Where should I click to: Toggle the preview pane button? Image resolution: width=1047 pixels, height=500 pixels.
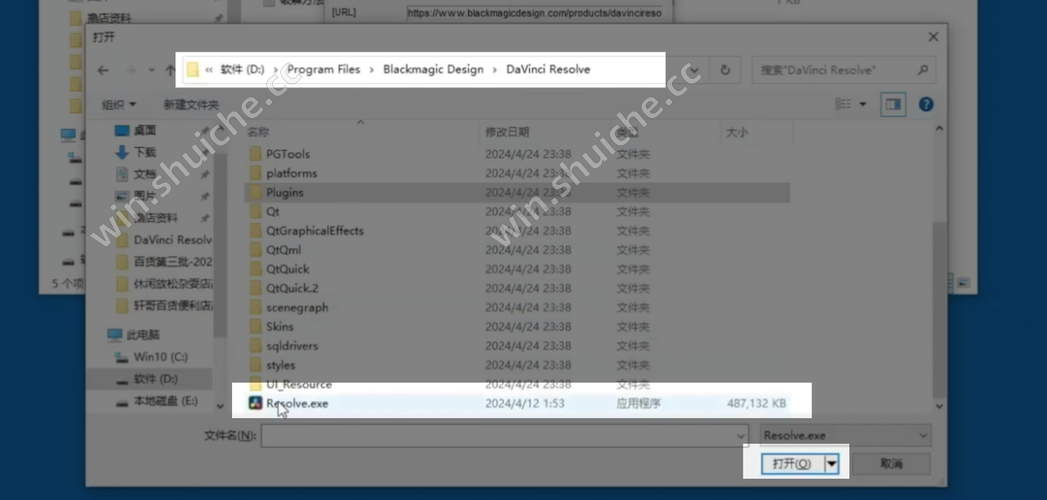893,104
